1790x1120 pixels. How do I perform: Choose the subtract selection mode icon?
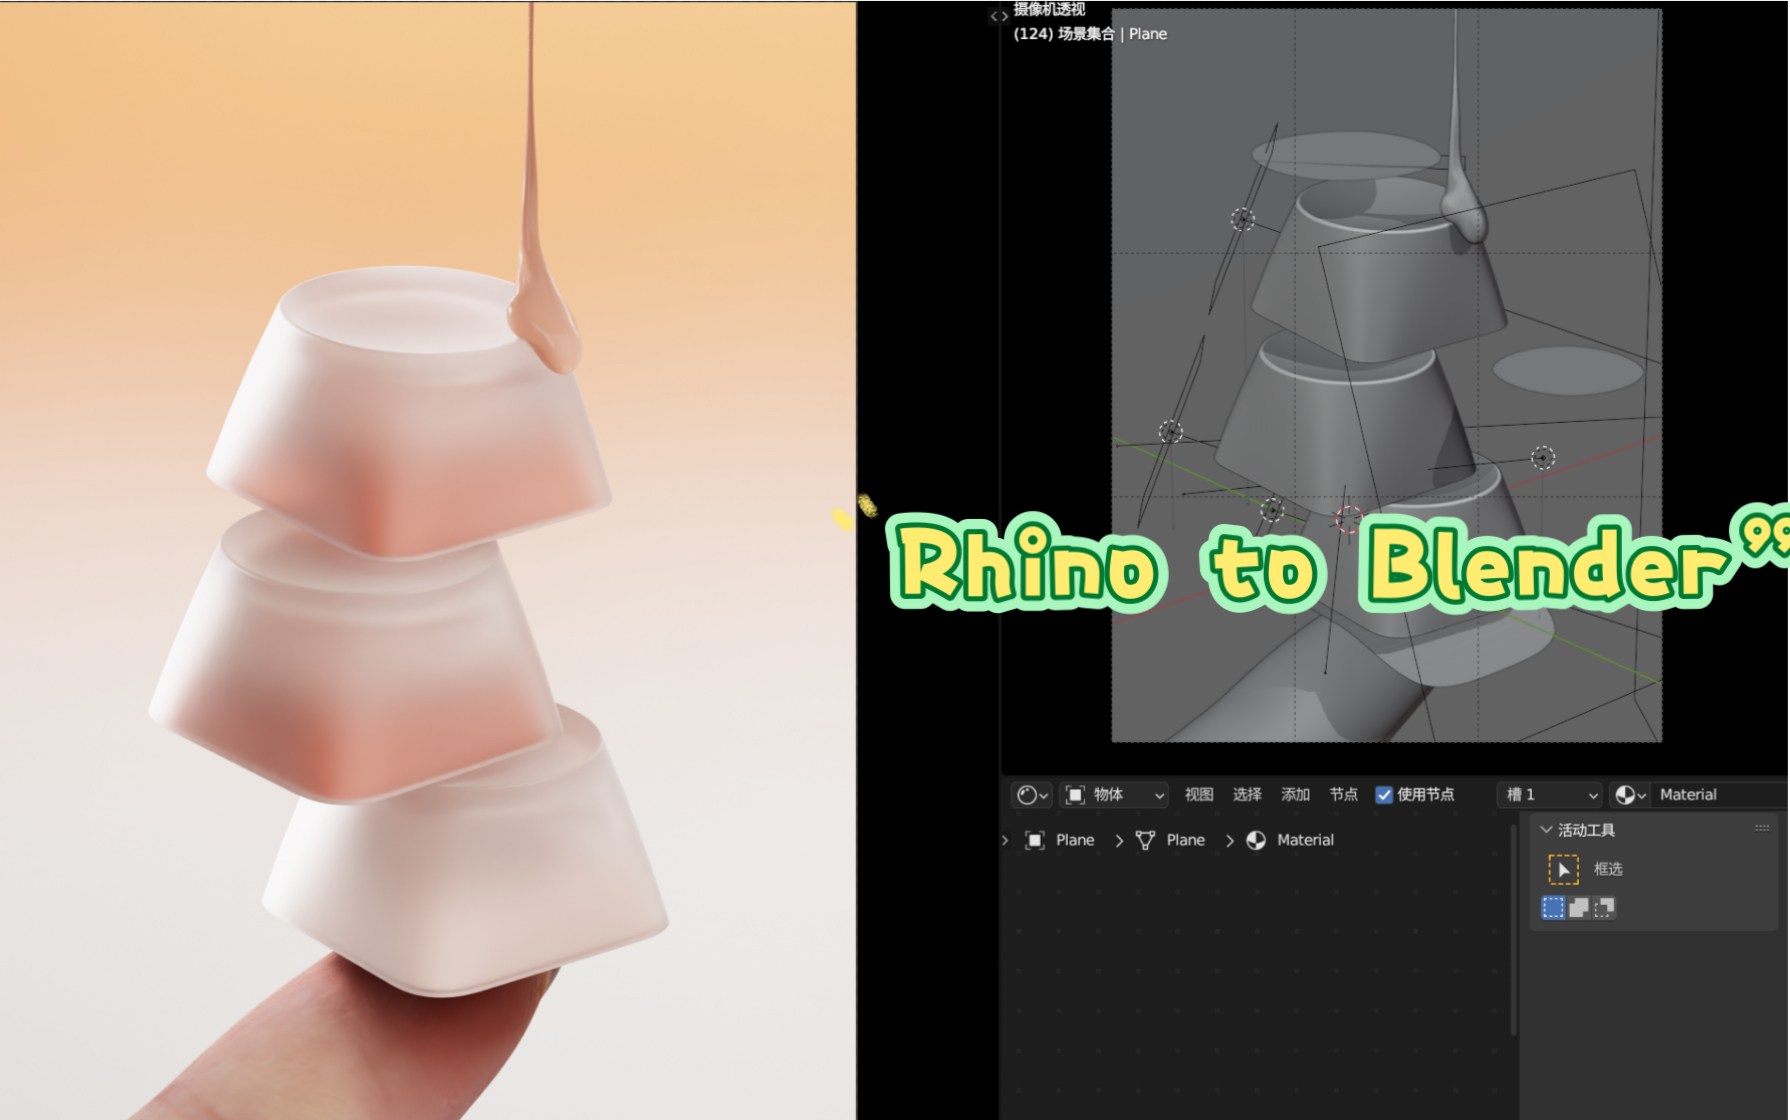(1604, 907)
